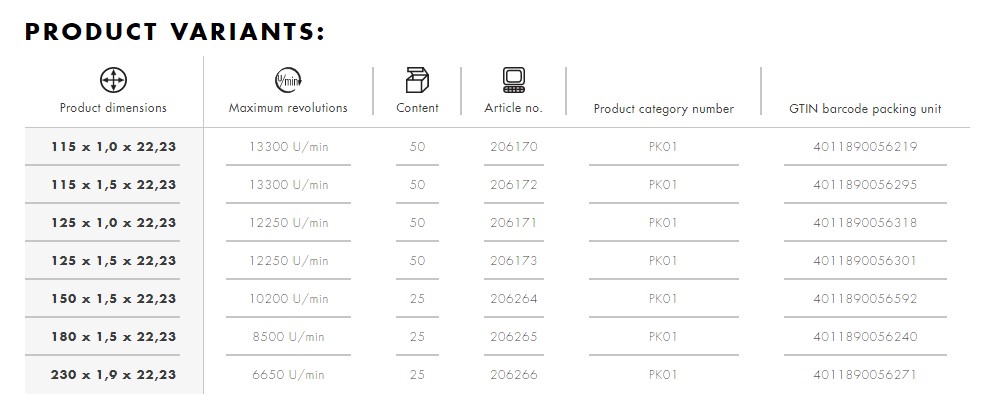Click the product dimensions crosshair arrows icon
Viewport: 998px width, 417px height.
click(113, 80)
